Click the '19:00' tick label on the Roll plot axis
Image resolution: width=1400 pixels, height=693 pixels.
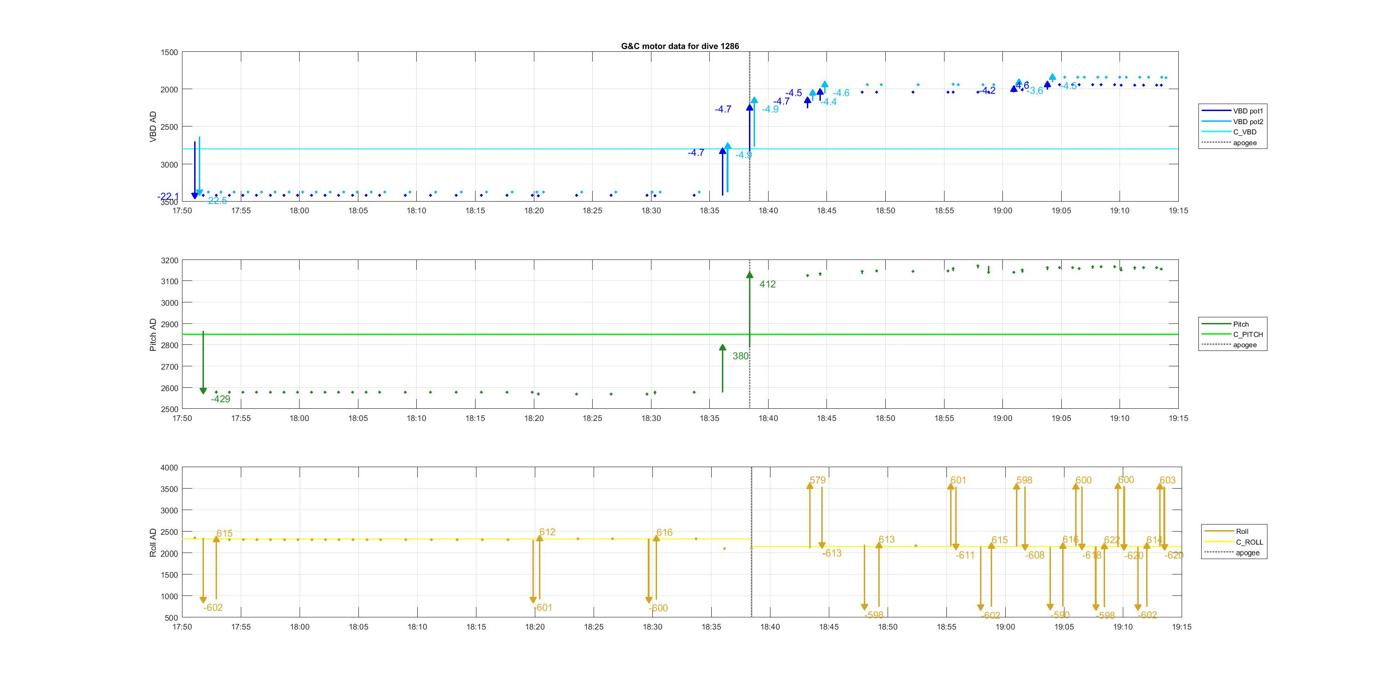pyautogui.click(x=1005, y=627)
